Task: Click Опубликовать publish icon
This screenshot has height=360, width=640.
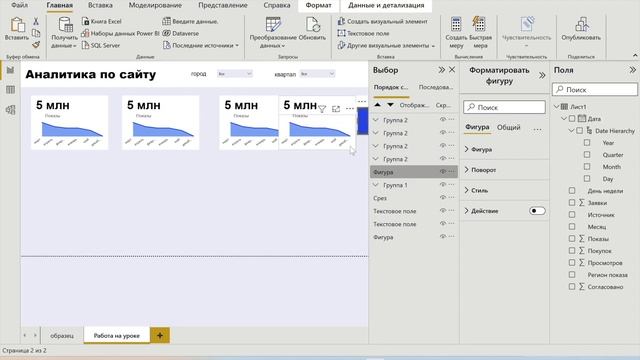Action: [581, 24]
